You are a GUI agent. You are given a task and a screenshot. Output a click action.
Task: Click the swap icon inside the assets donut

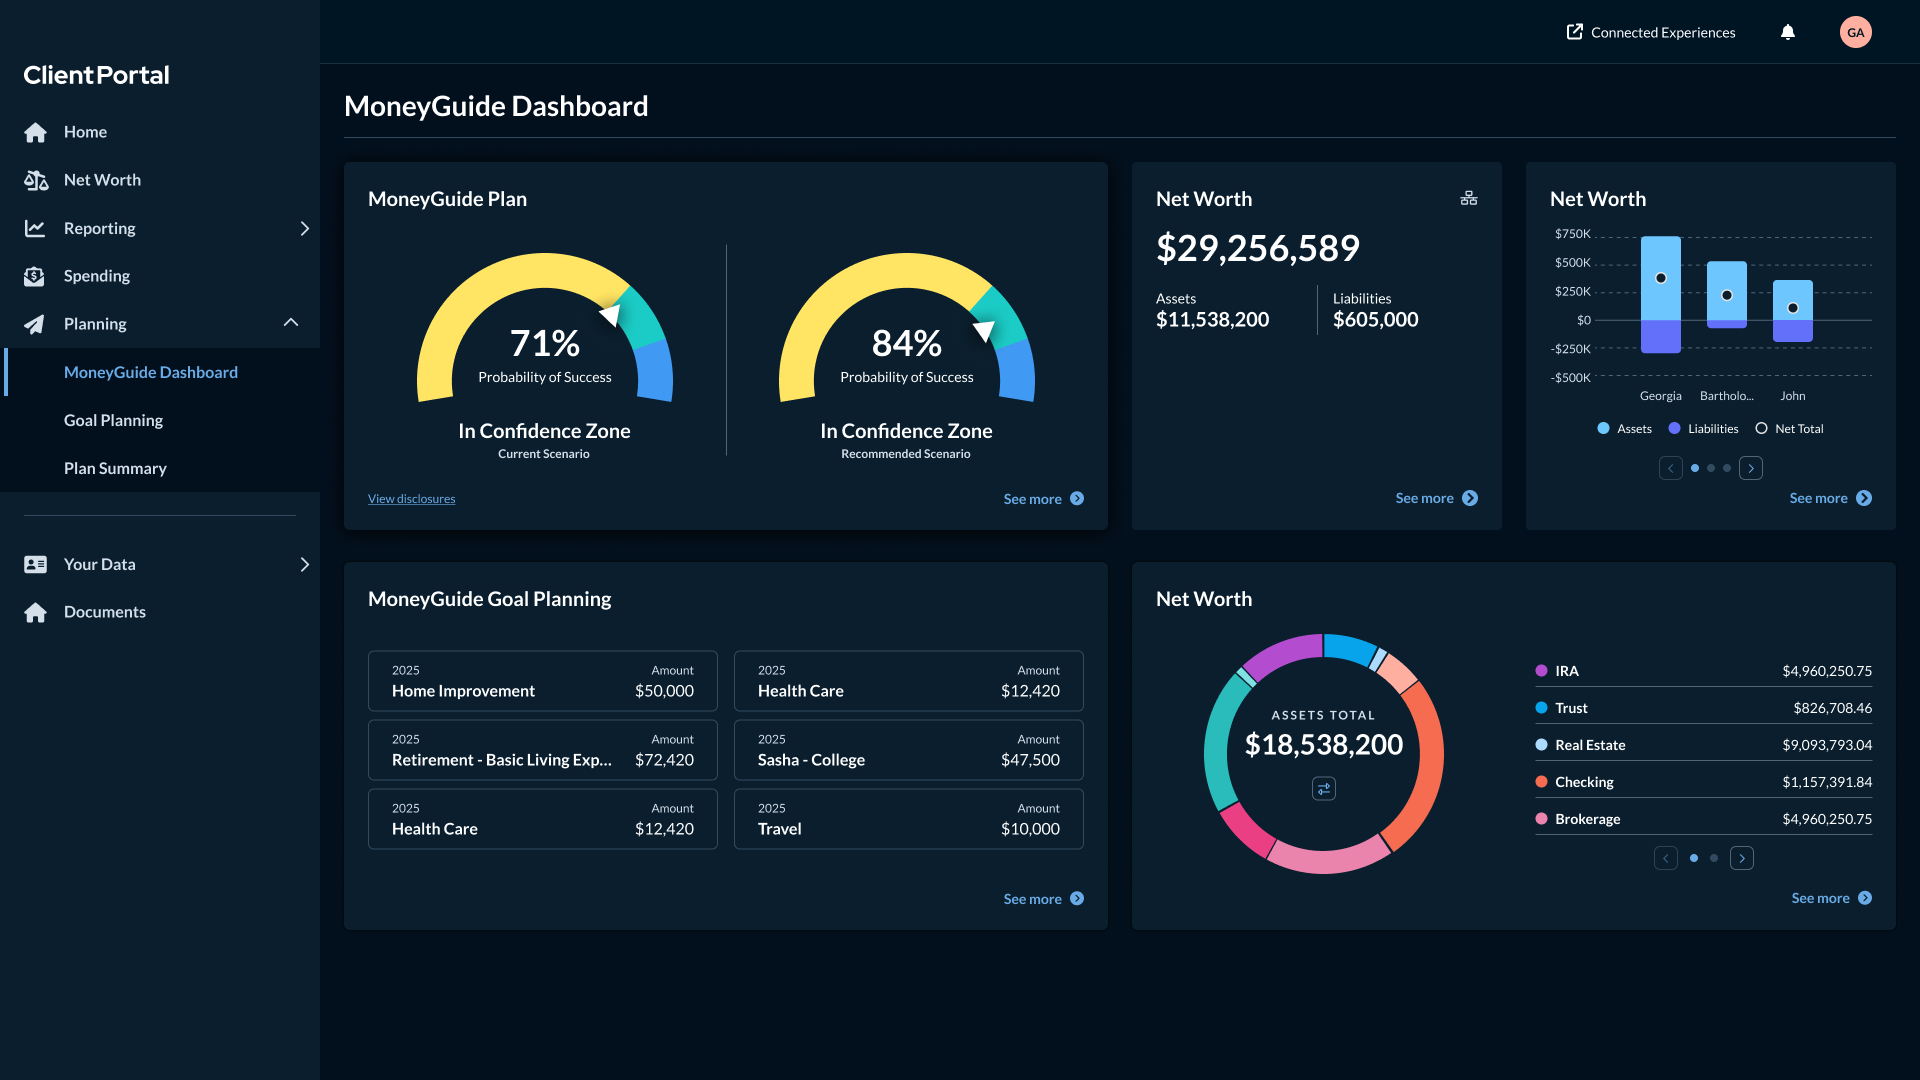click(x=1324, y=789)
